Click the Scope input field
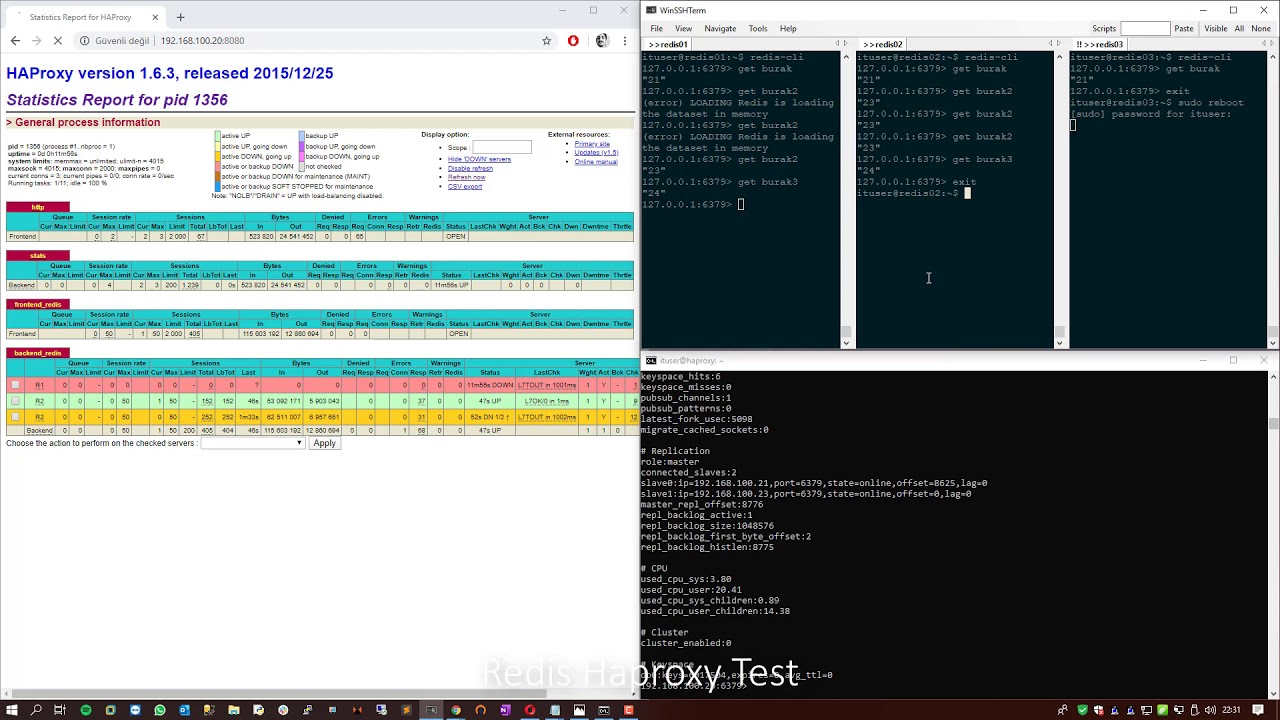This screenshot has width=1280, height=720. [502, 147]
